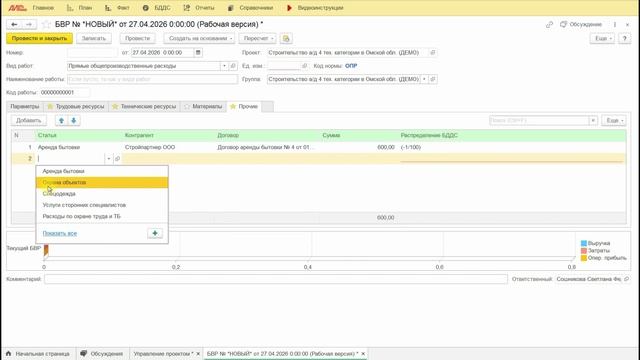This screenshot has height=360, width=640.
Task: Open the Главное menu
Action: tap(43, 8)
